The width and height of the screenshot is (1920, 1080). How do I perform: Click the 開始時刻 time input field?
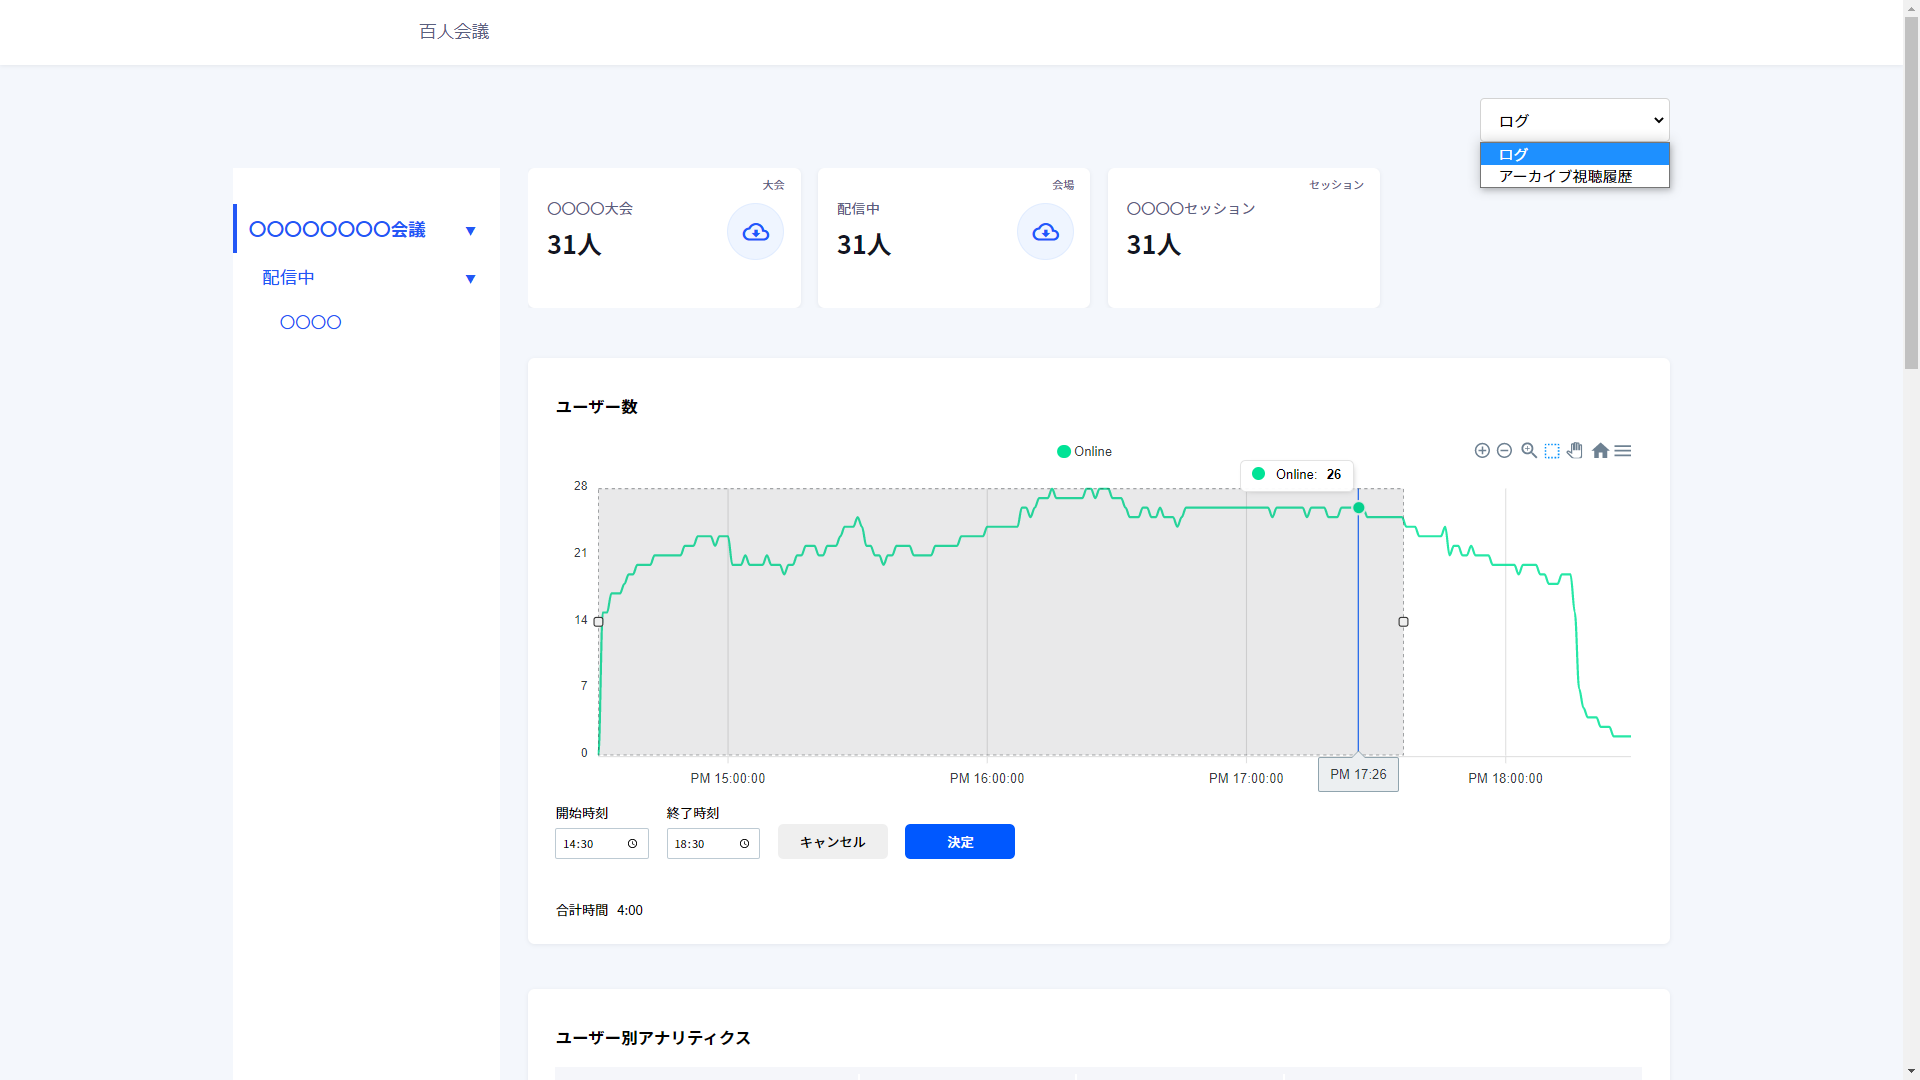pos(601,844)
